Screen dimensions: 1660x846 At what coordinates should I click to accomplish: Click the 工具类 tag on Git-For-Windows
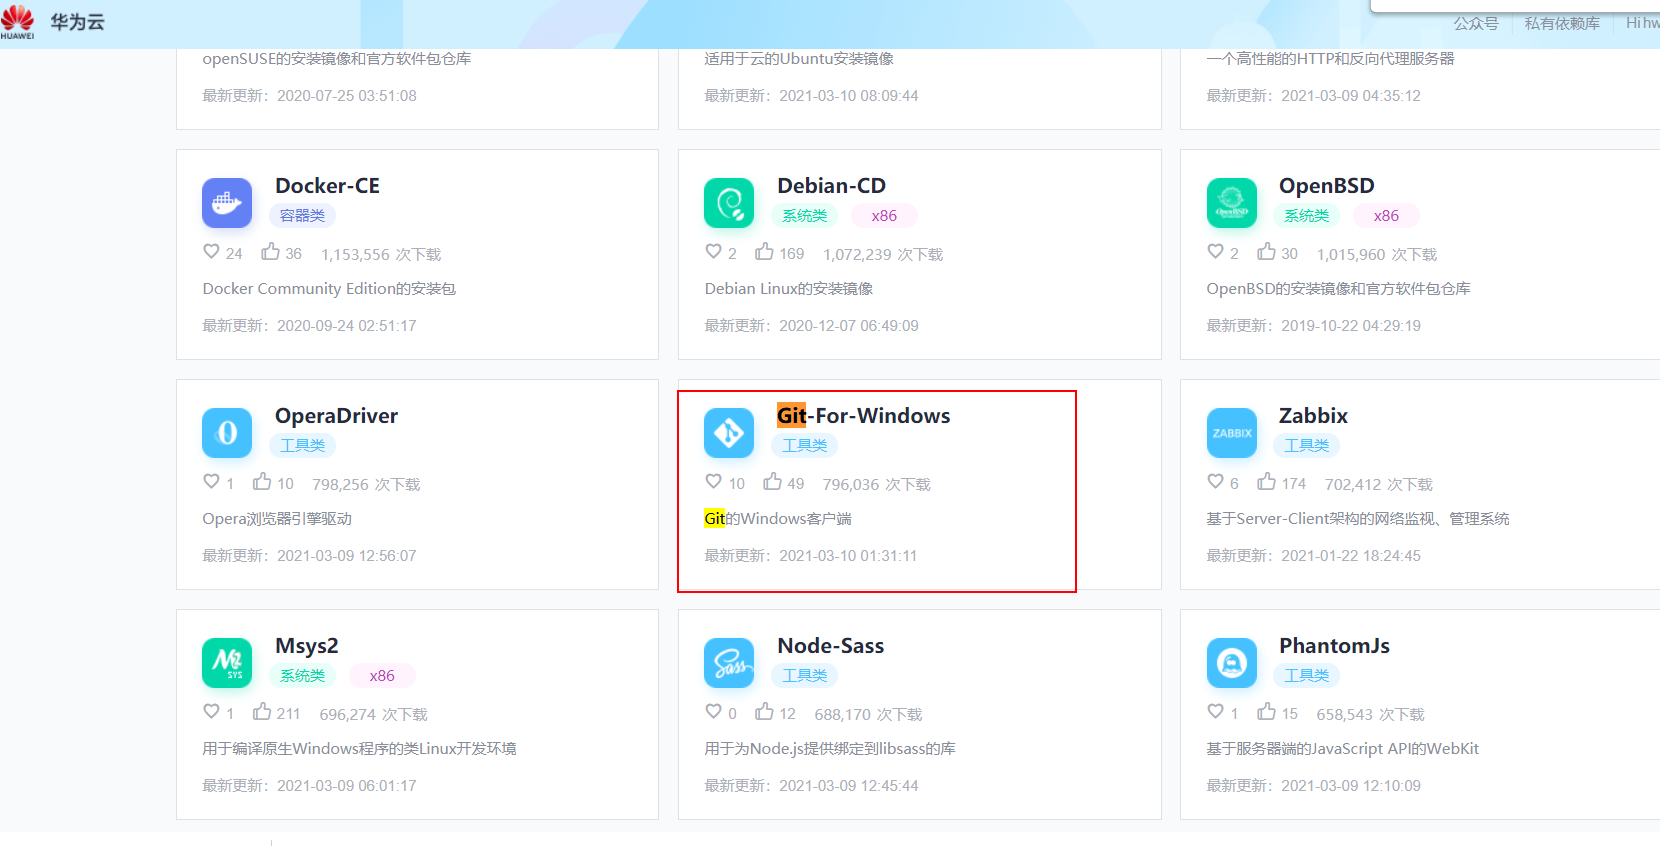click(x=804, y=446)
